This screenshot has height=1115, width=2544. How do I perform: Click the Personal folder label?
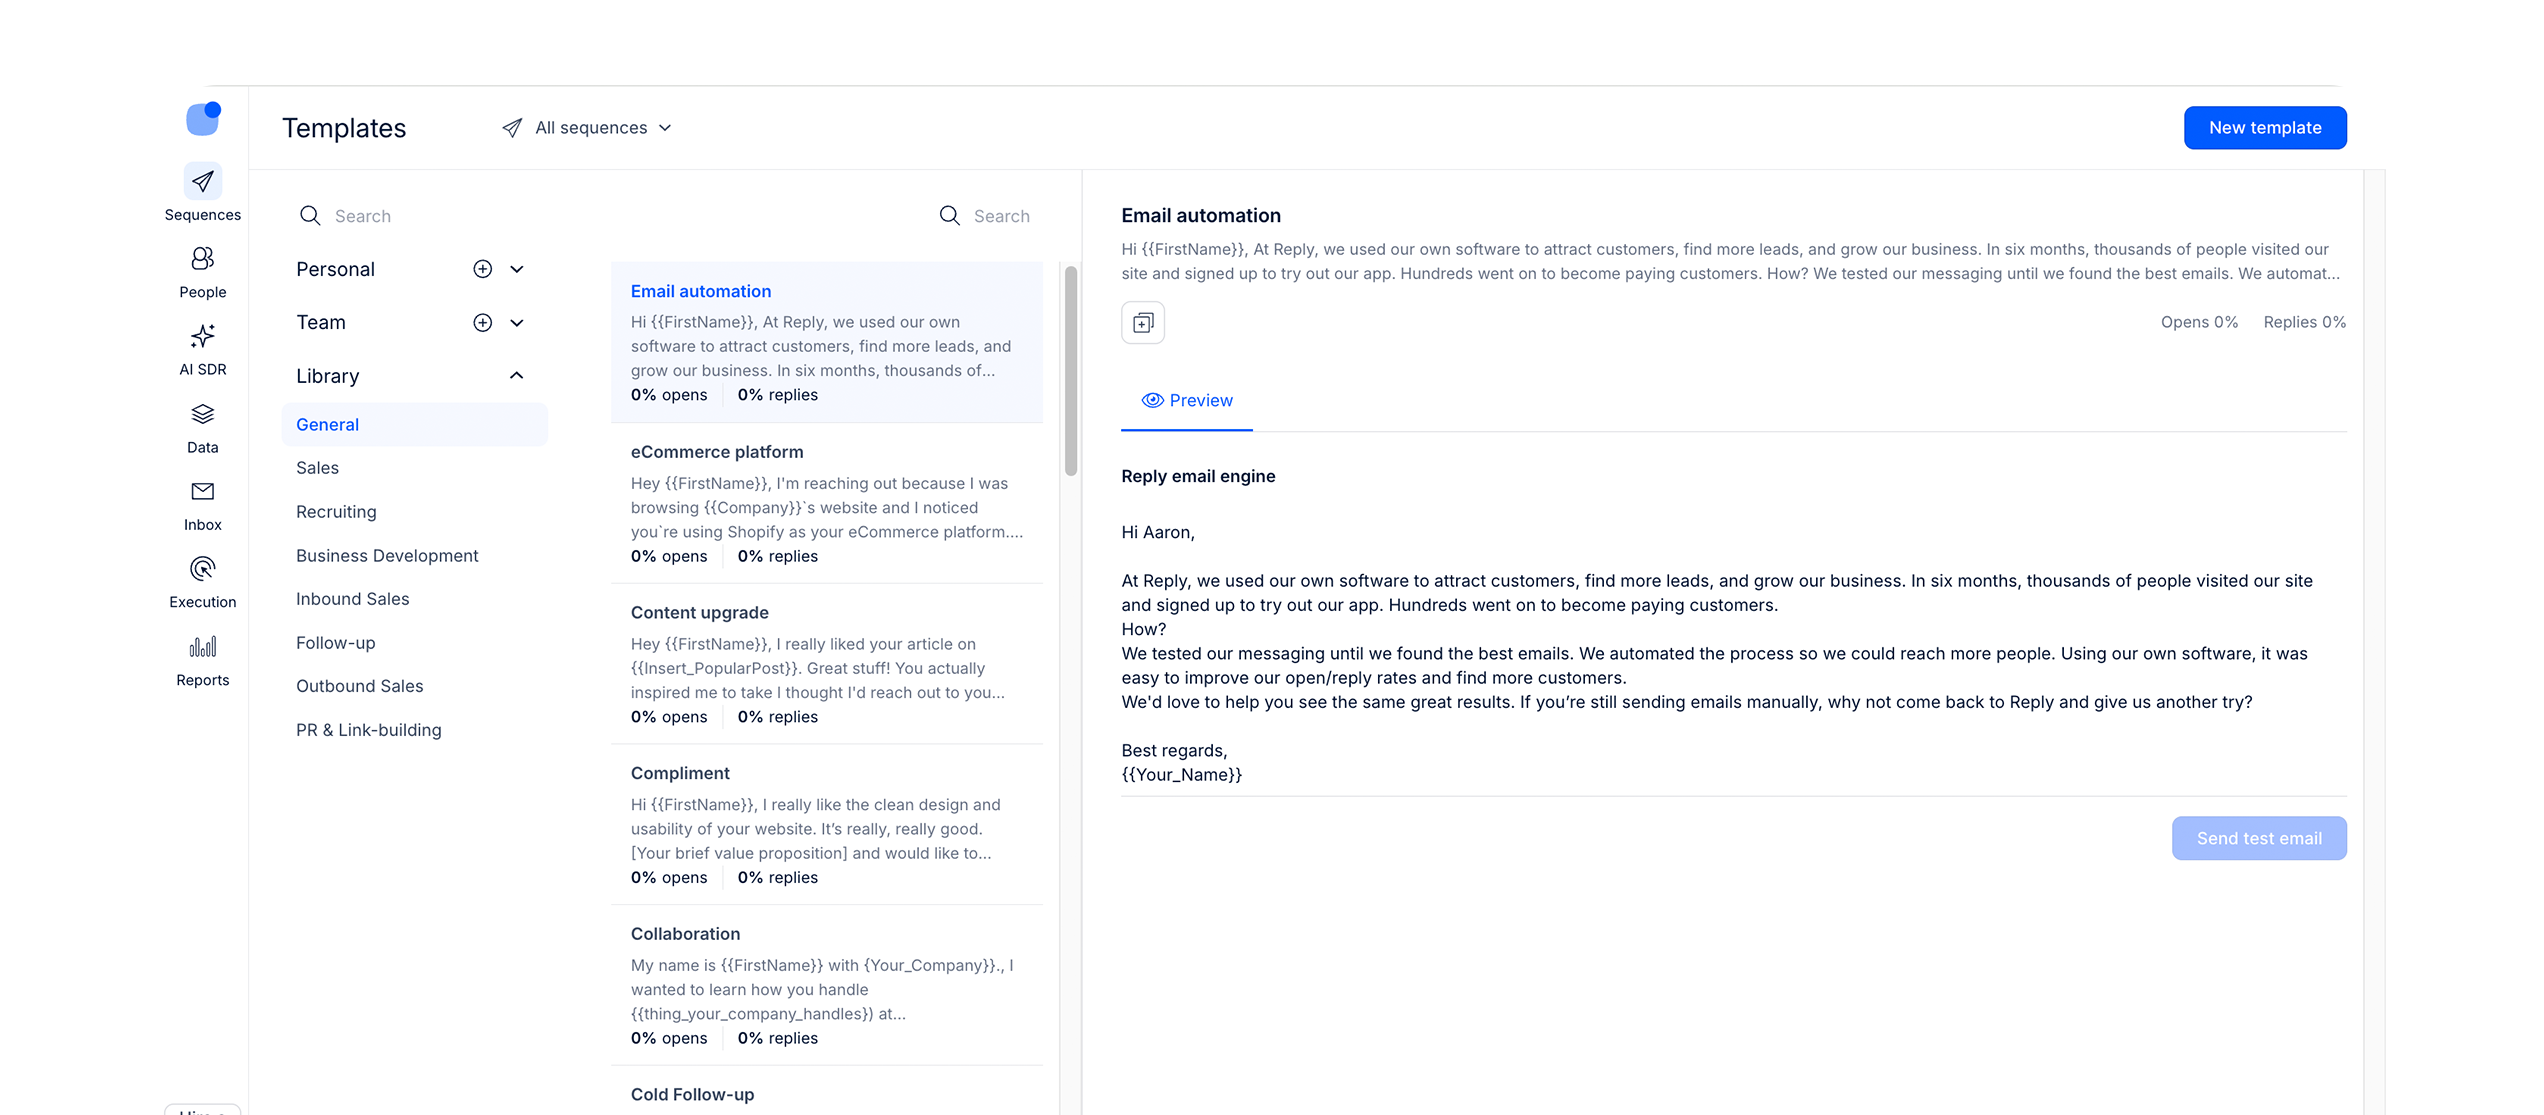tap(335, 269)
